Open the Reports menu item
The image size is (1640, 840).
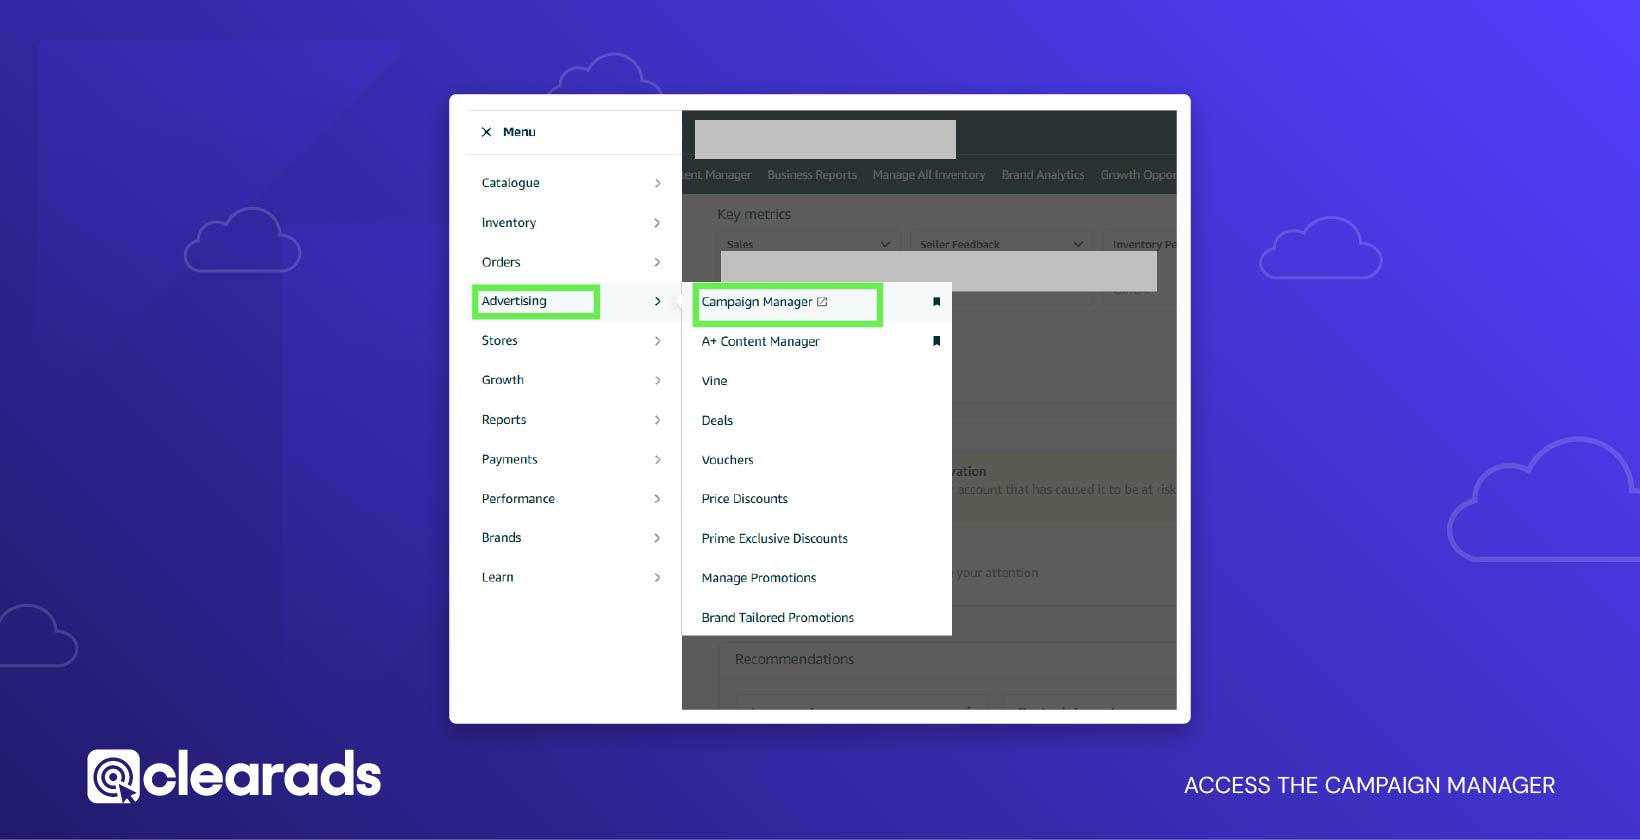point(503,420)
